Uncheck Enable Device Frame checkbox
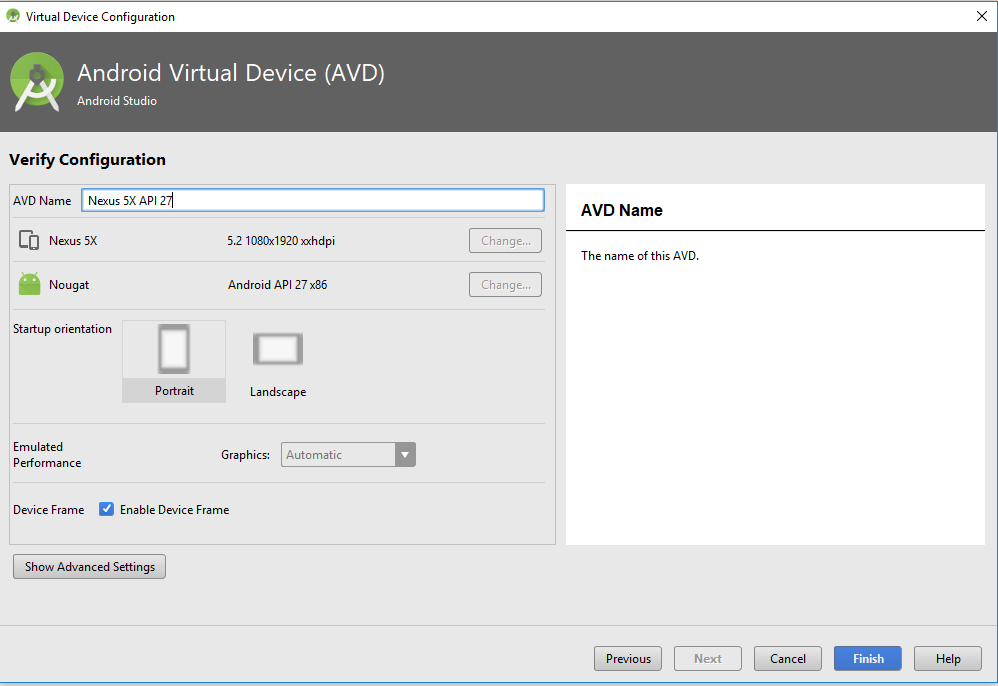The height and width of the screenshot is (686, 998). tap(106, 509)
